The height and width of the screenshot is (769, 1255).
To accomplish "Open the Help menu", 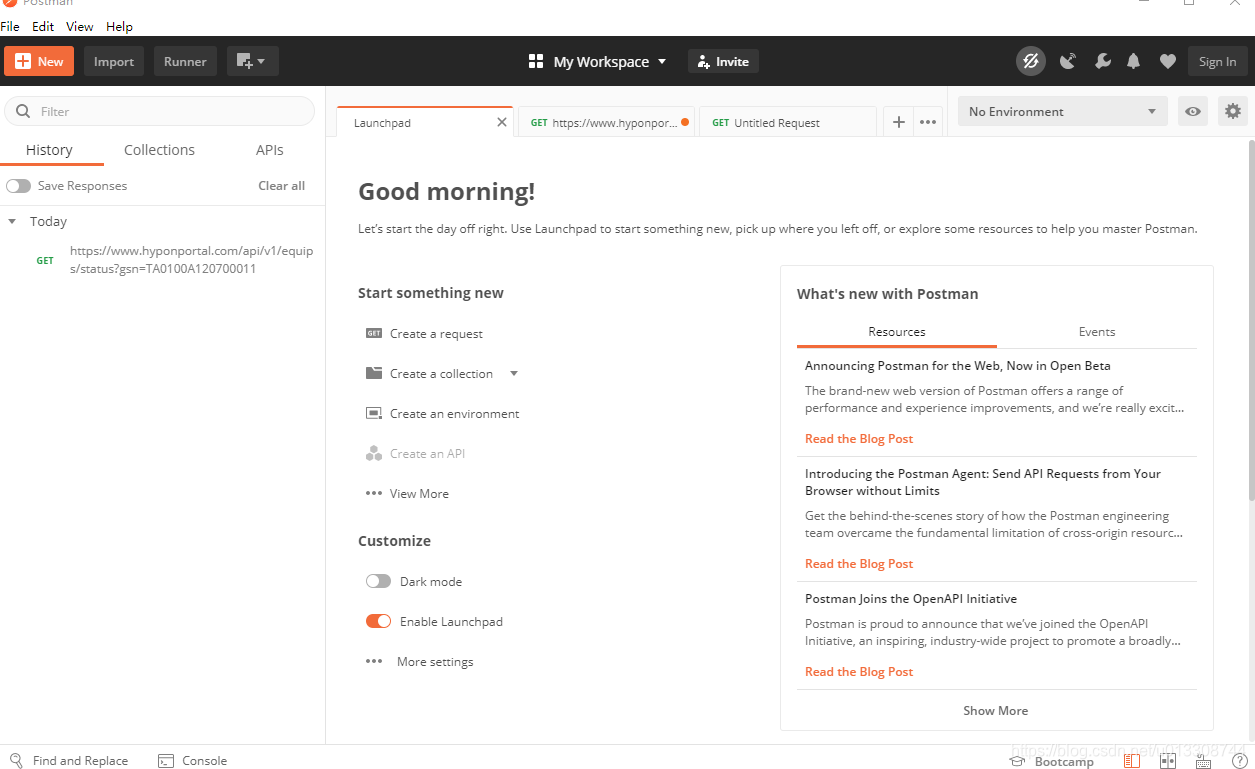I will pos(119,27).
